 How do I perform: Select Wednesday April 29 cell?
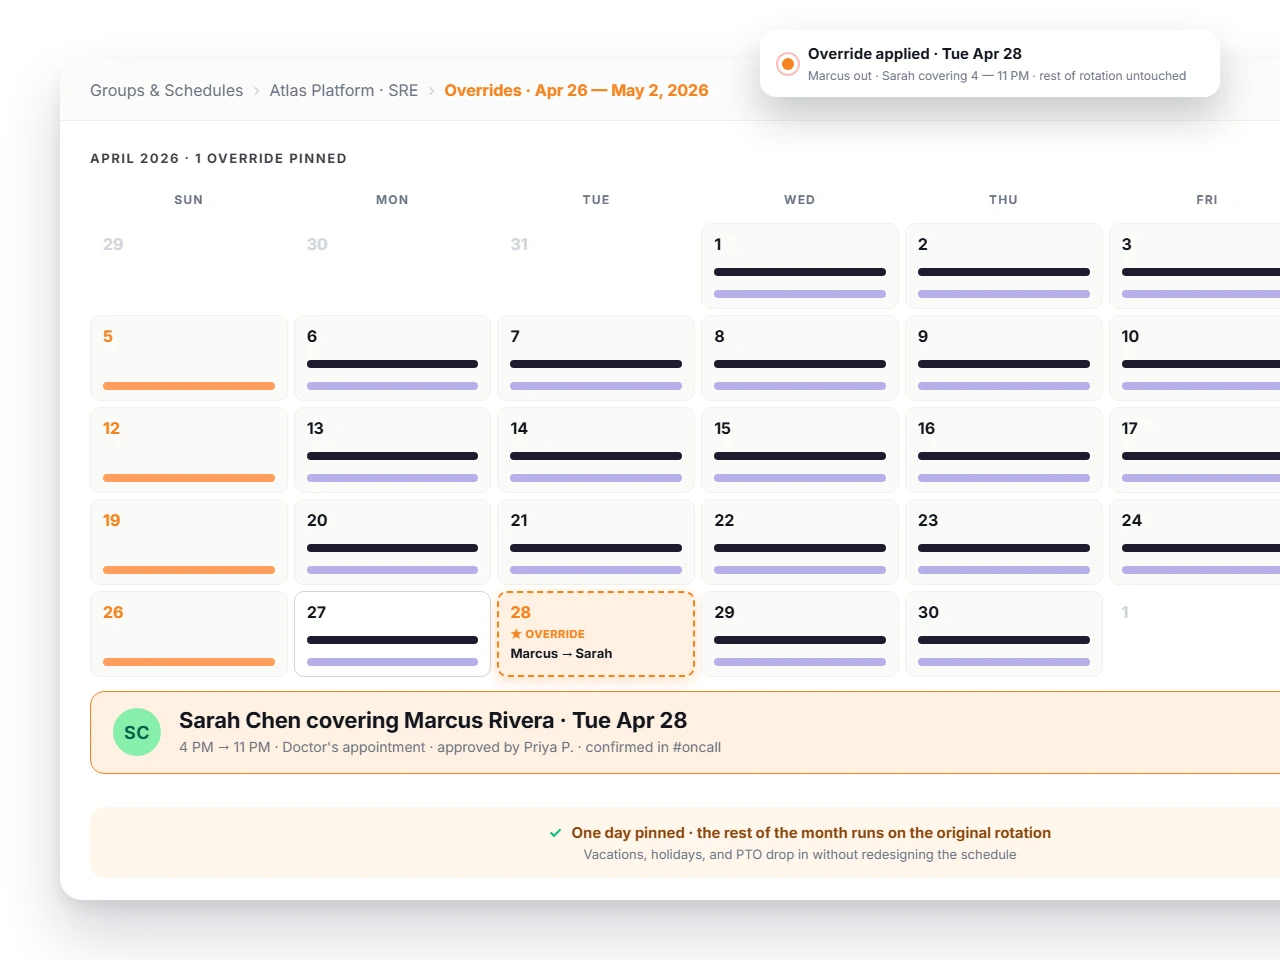coord(800,634)
